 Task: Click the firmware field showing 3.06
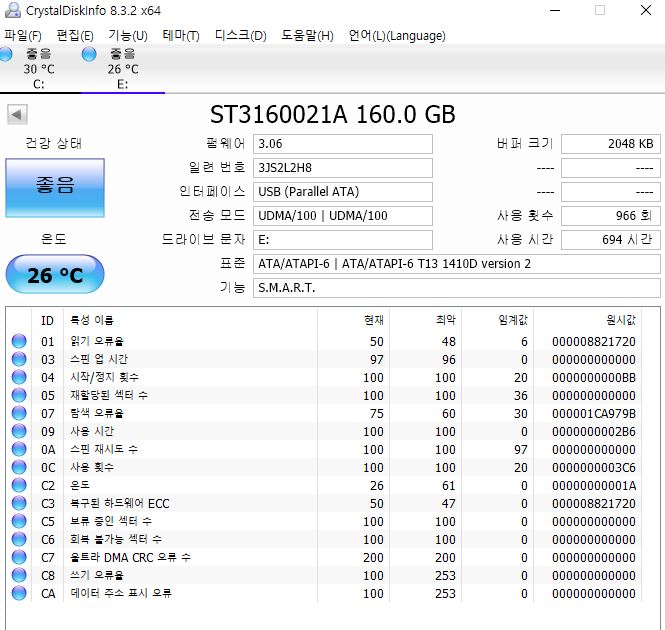[343, 144]
